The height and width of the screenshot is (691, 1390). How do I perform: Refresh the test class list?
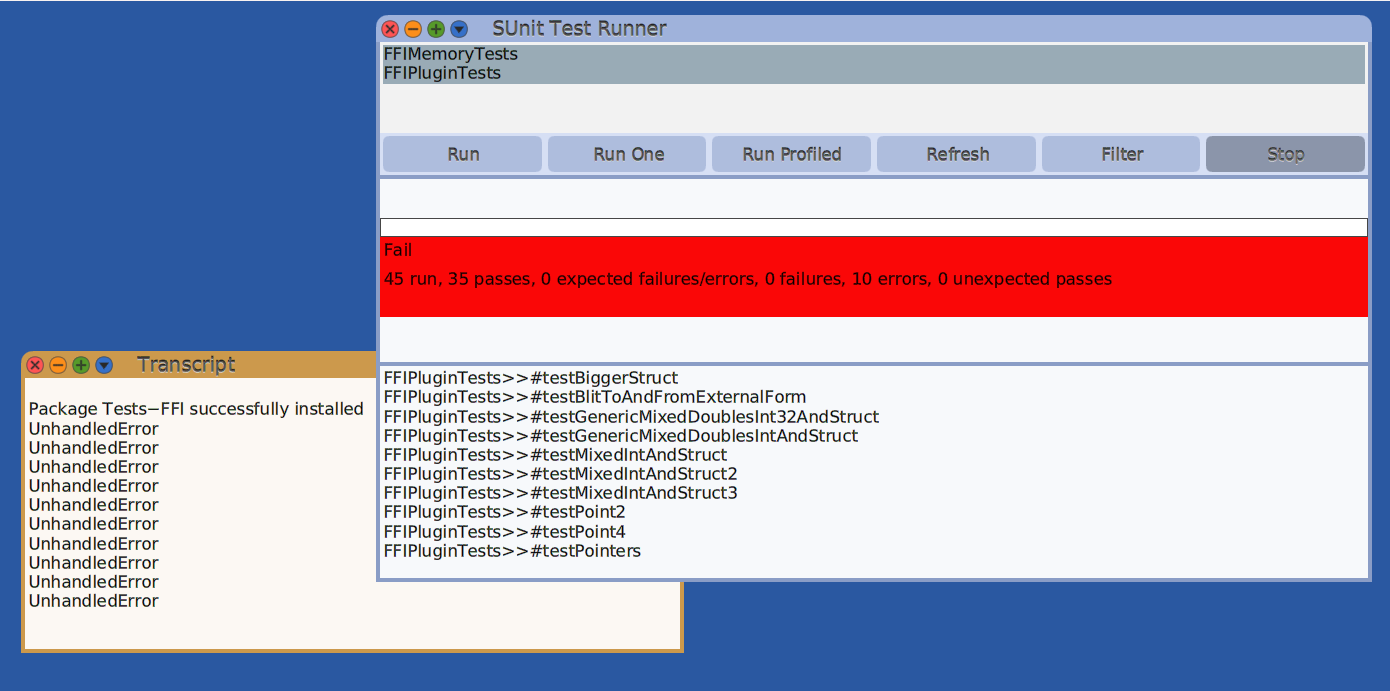(957, 154)
